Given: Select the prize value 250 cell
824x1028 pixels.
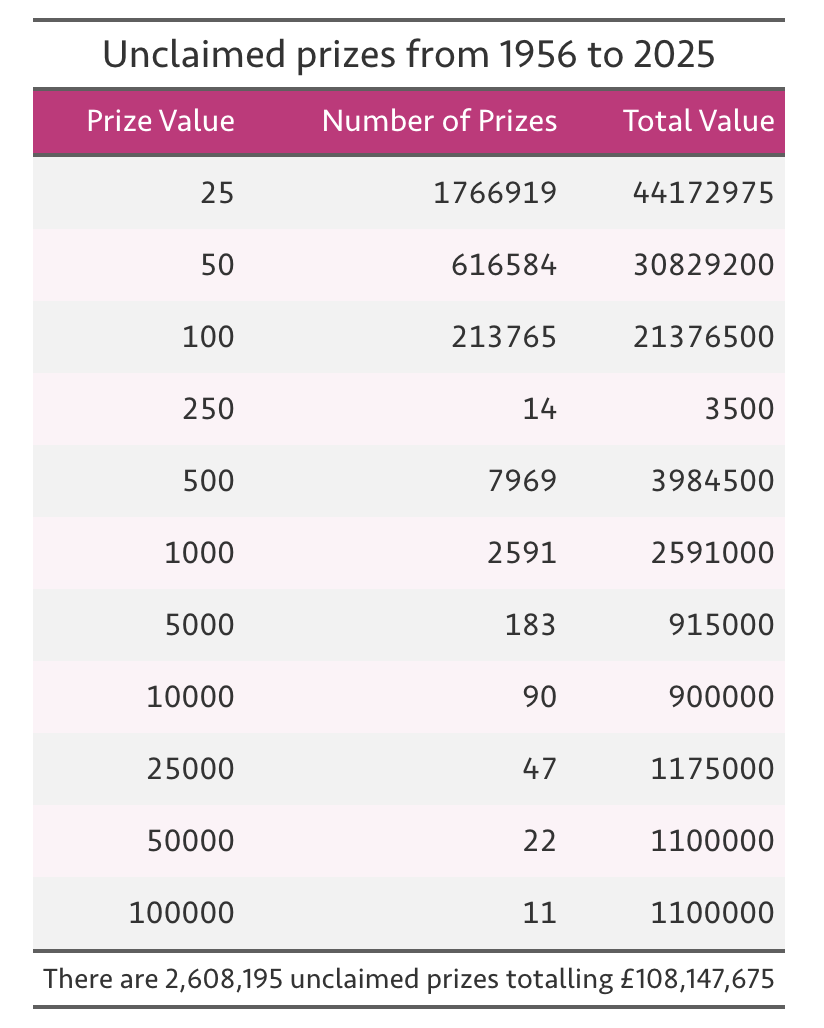Looking at the screenshot, I should [208, 409].
